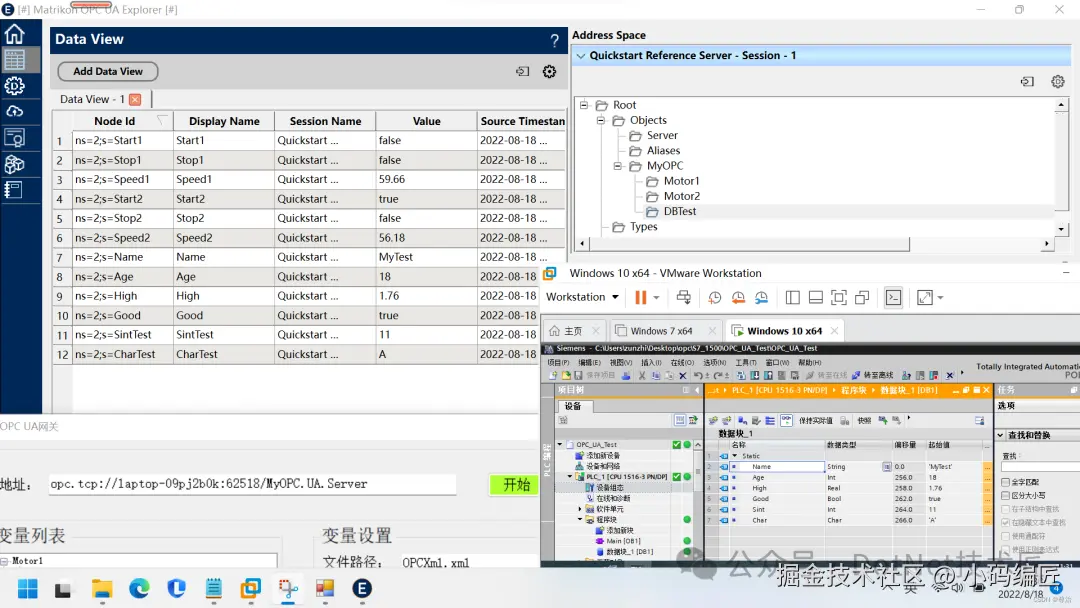Open the Home icon in Matrikon sidebar
Viewport: 1080px width, 608px height.
click(x=14, y=34)
